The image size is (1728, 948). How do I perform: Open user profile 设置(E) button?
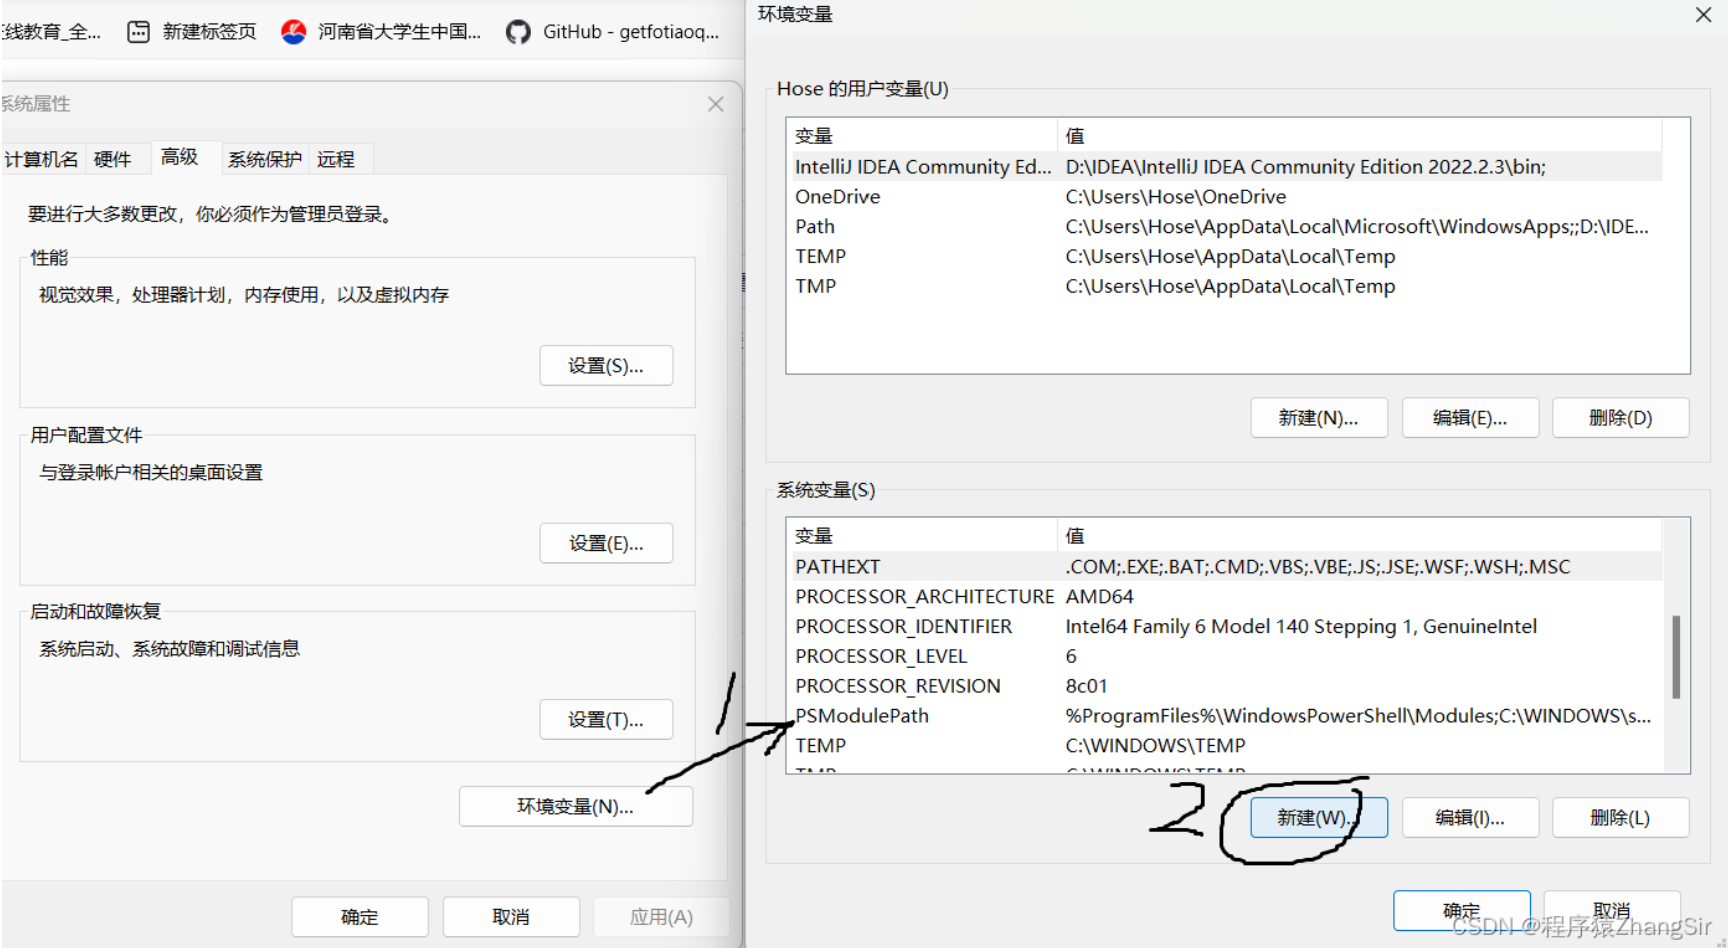click(606, 543)
